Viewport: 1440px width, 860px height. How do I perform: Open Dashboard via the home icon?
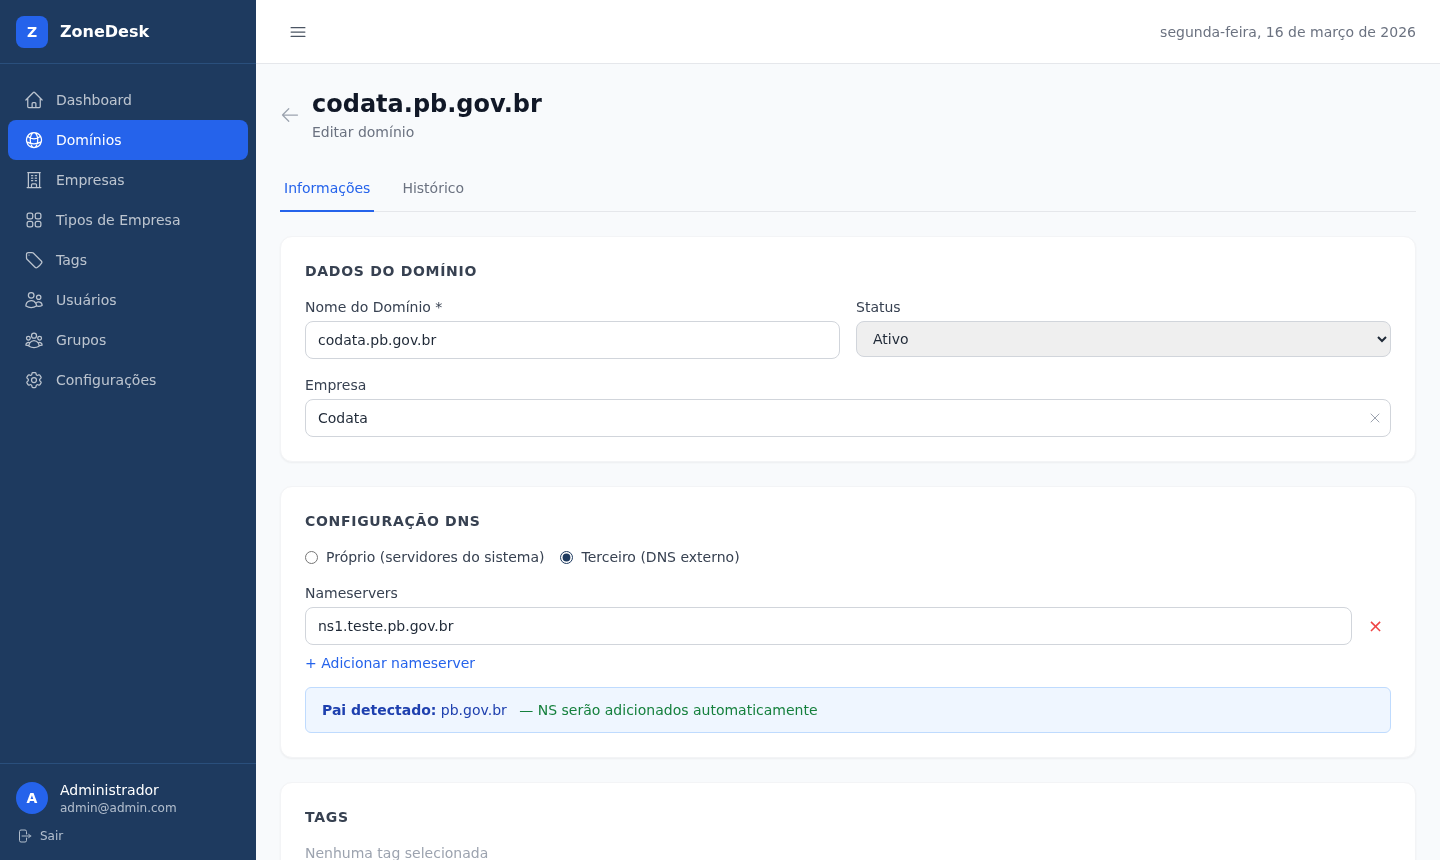tap(34, 100)
